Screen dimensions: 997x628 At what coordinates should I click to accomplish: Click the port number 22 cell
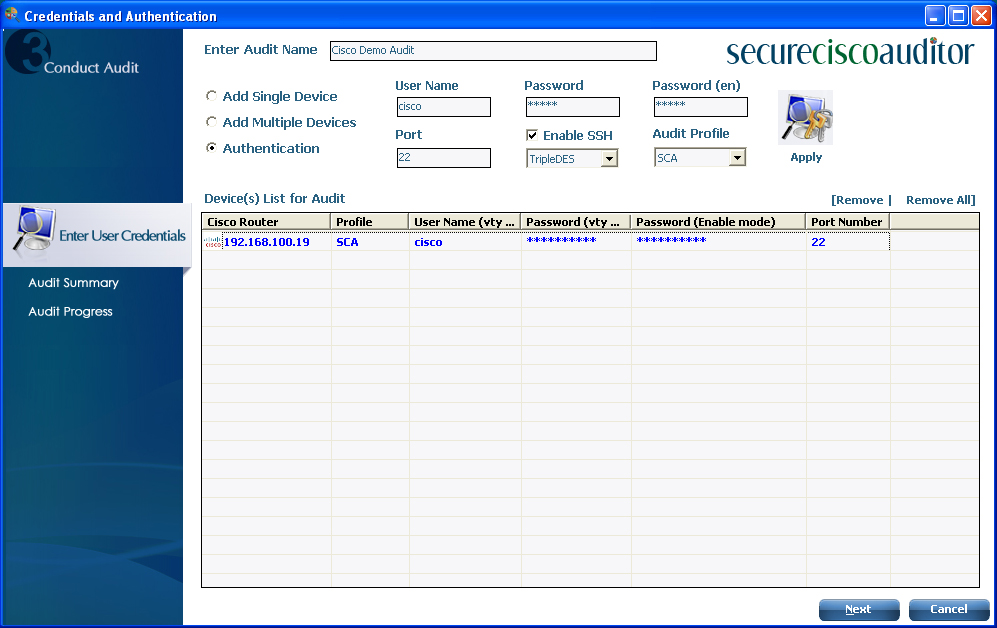click(848, 242)
